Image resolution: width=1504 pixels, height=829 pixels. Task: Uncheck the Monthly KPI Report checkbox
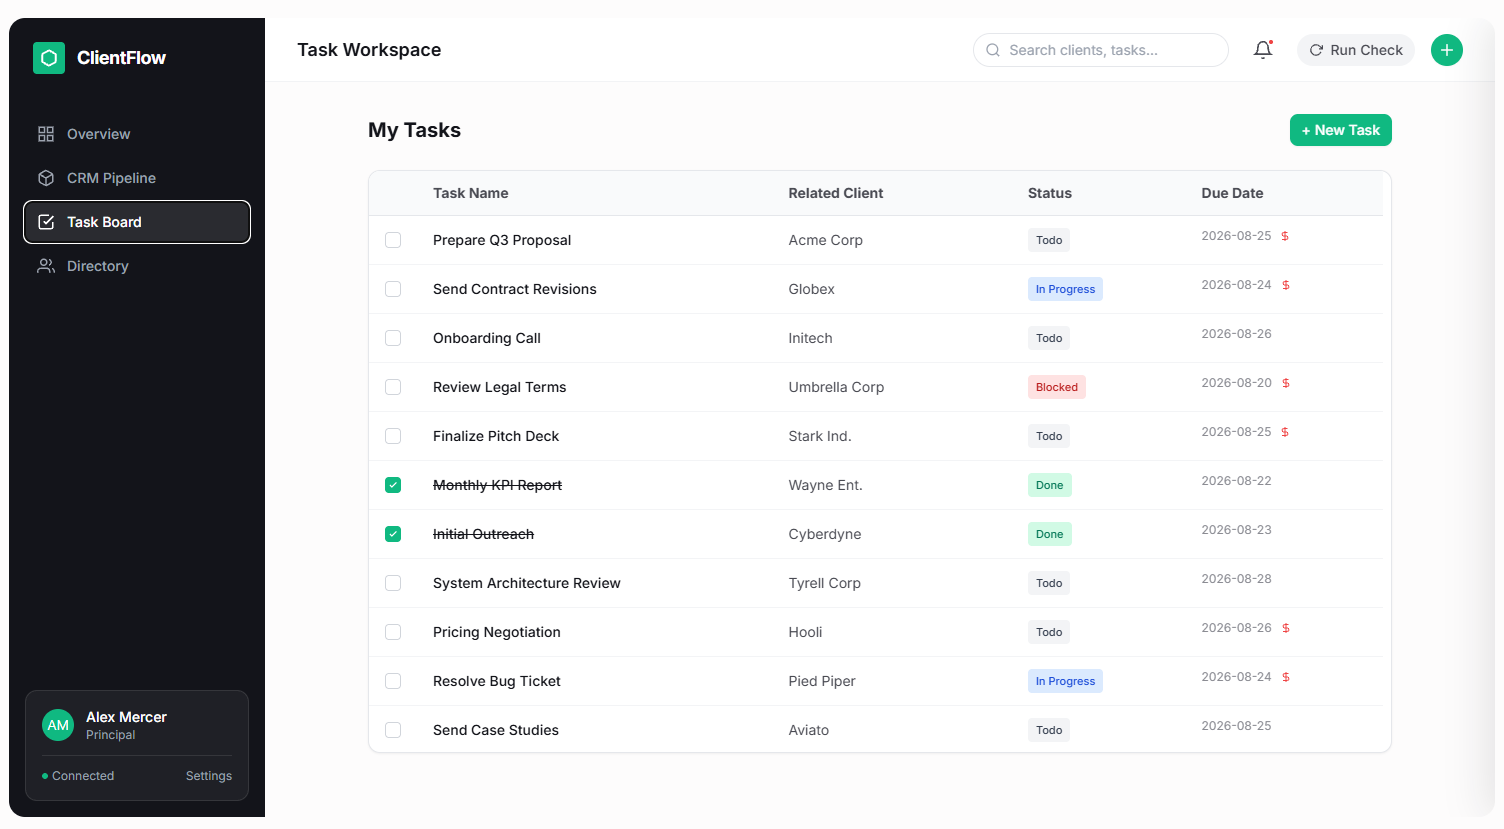click(393, 485)
